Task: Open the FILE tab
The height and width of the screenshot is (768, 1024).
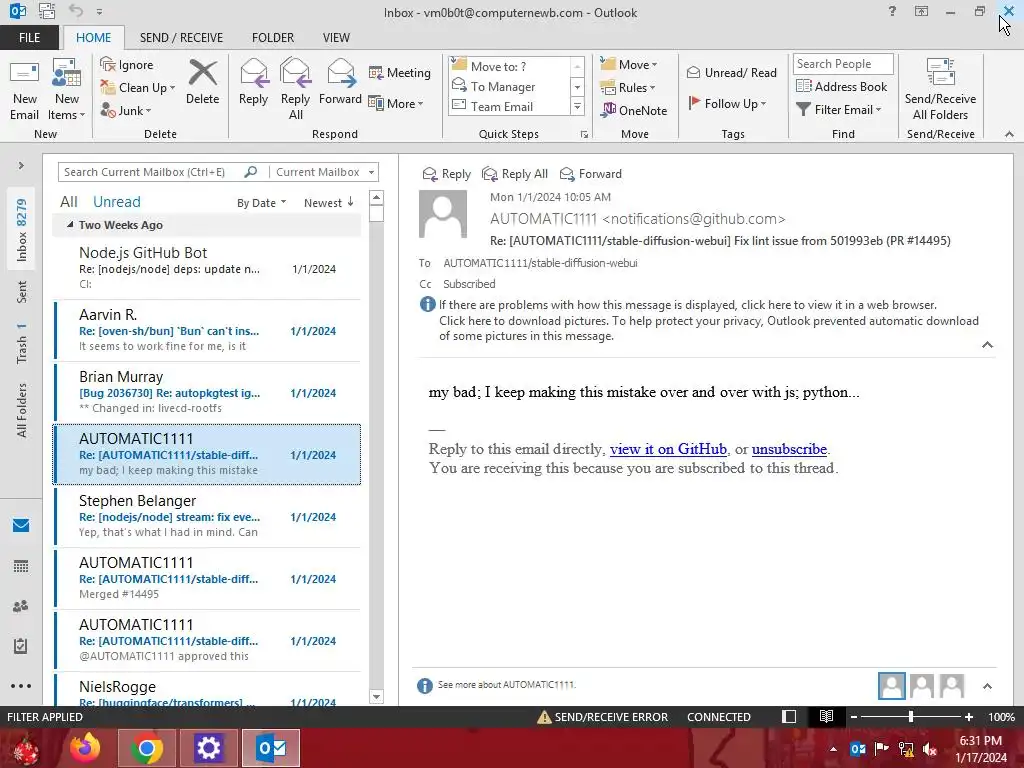Action: pos(29,38)
